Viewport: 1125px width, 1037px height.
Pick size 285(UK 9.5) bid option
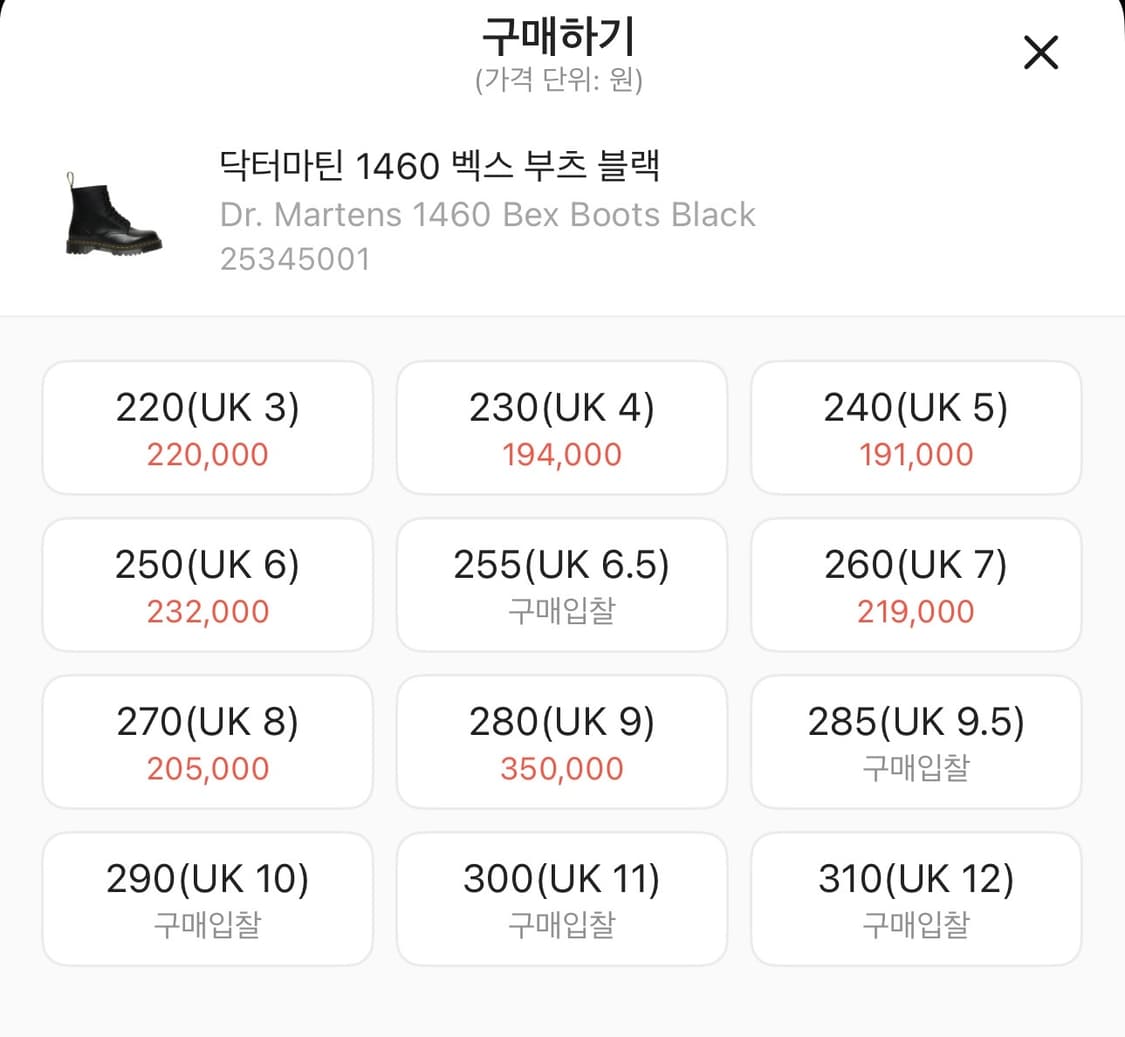pos(915,742)
